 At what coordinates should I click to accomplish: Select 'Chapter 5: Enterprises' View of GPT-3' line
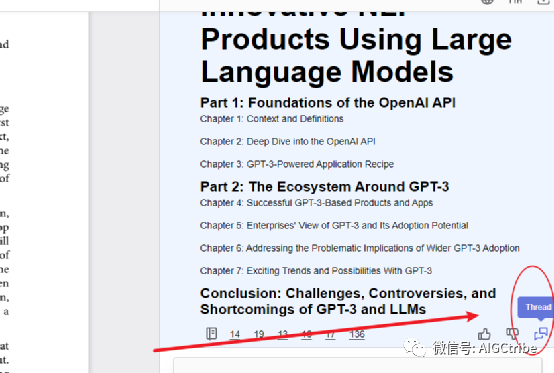pos(334,225)
